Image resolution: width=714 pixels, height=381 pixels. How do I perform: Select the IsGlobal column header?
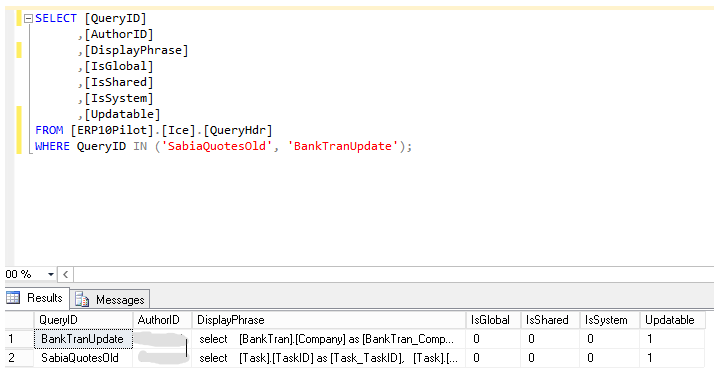pyautogui.click(x=493, y=320)
